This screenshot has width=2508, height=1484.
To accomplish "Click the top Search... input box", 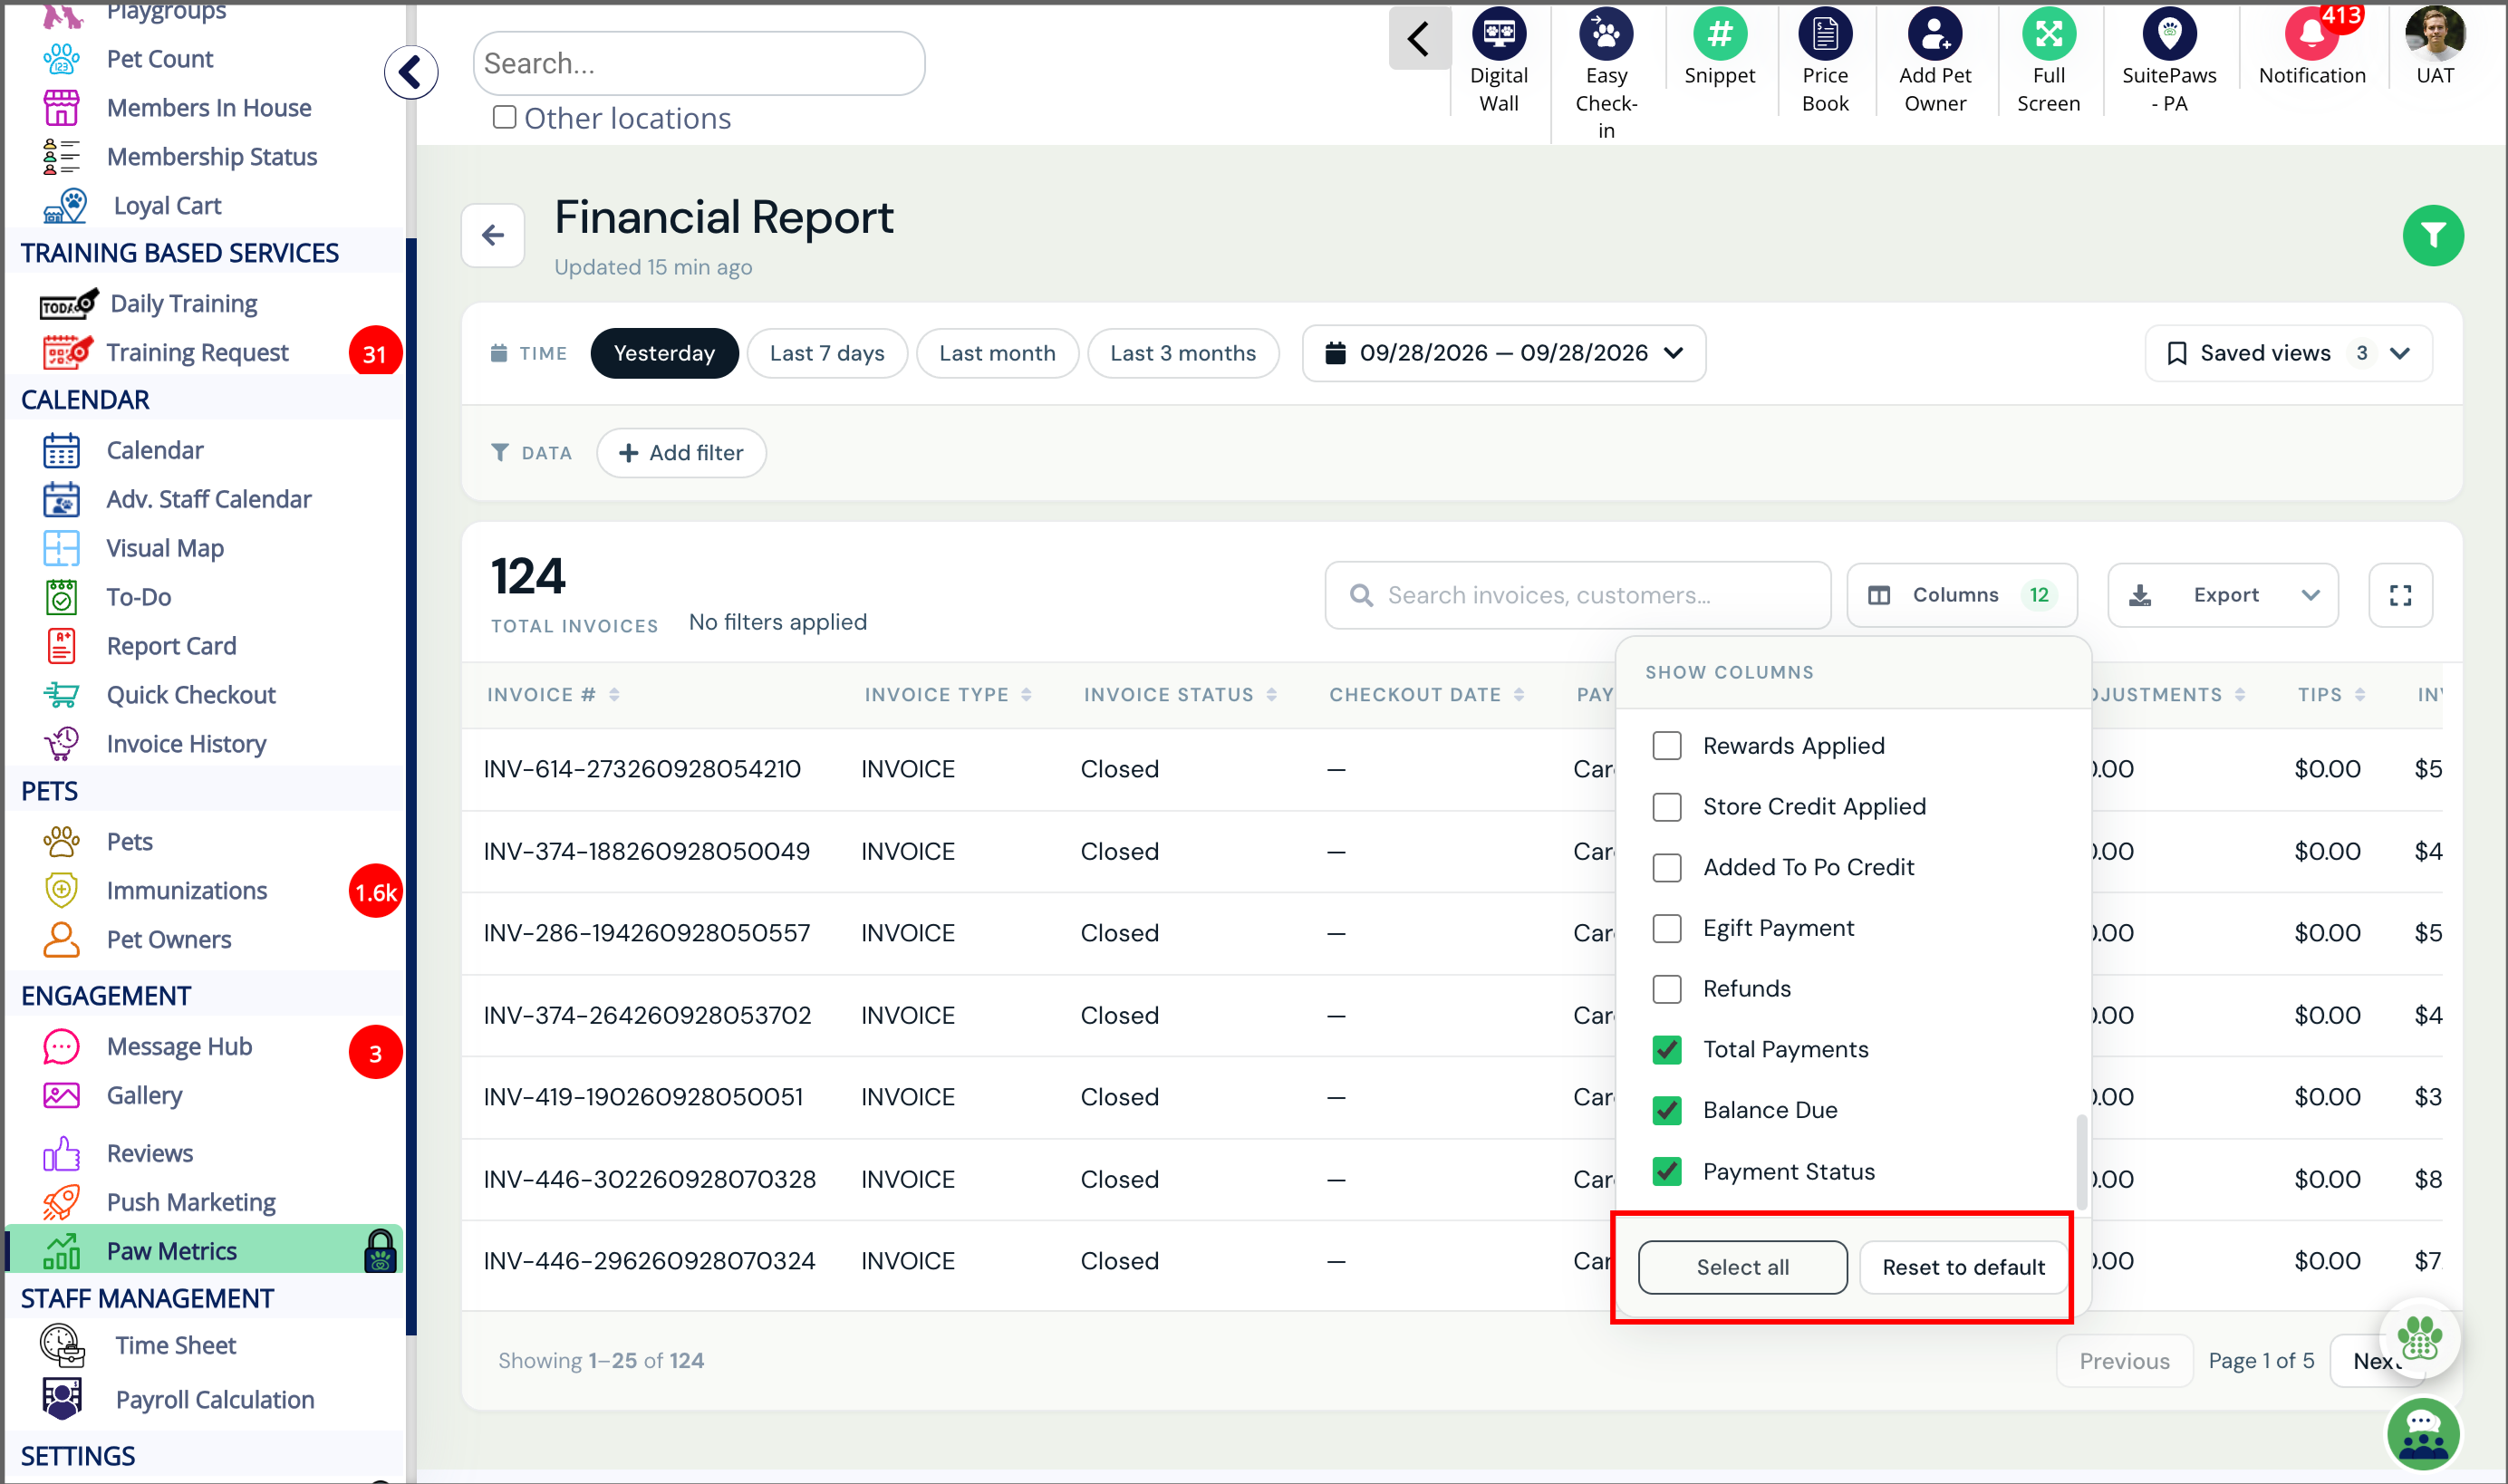I will (698, 63).
